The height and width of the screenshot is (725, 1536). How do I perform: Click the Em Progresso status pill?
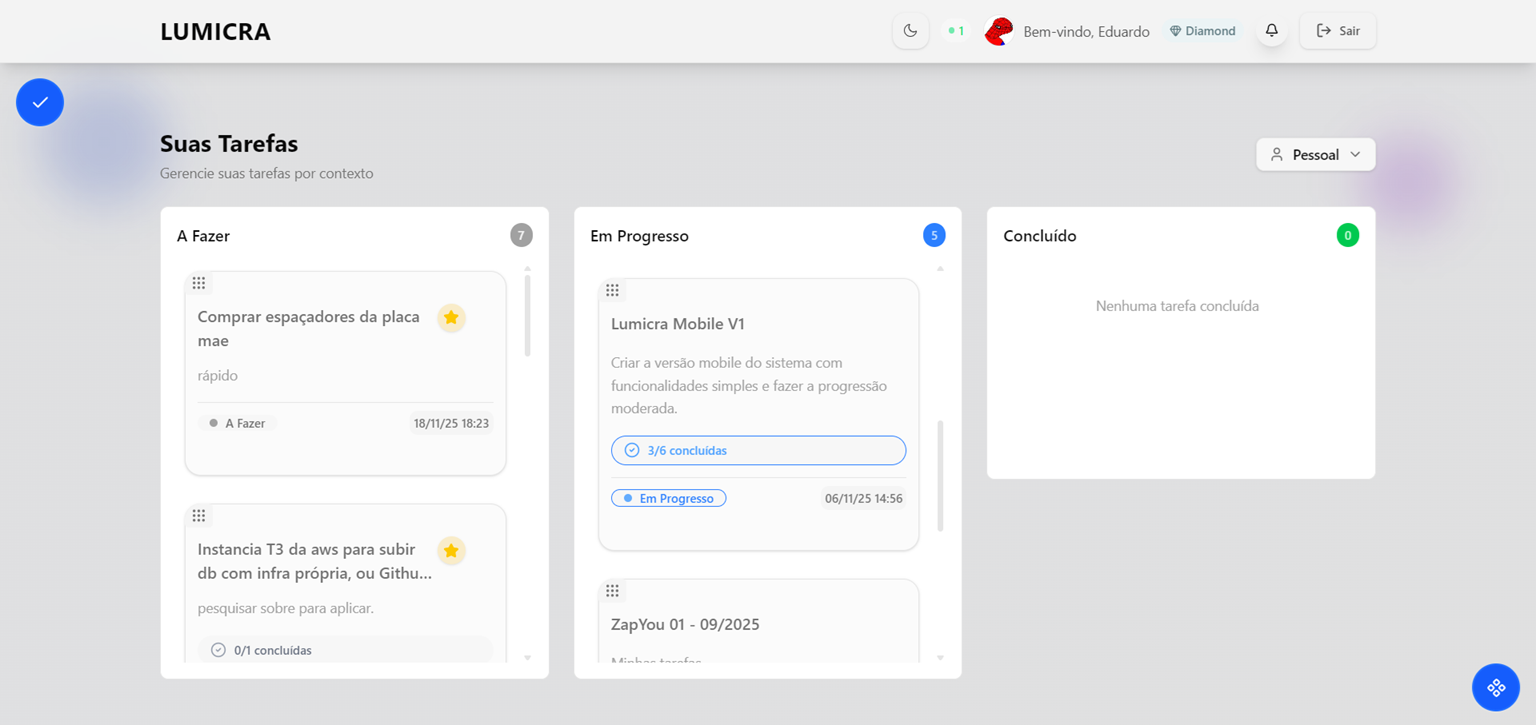click(x=668, y=497)
